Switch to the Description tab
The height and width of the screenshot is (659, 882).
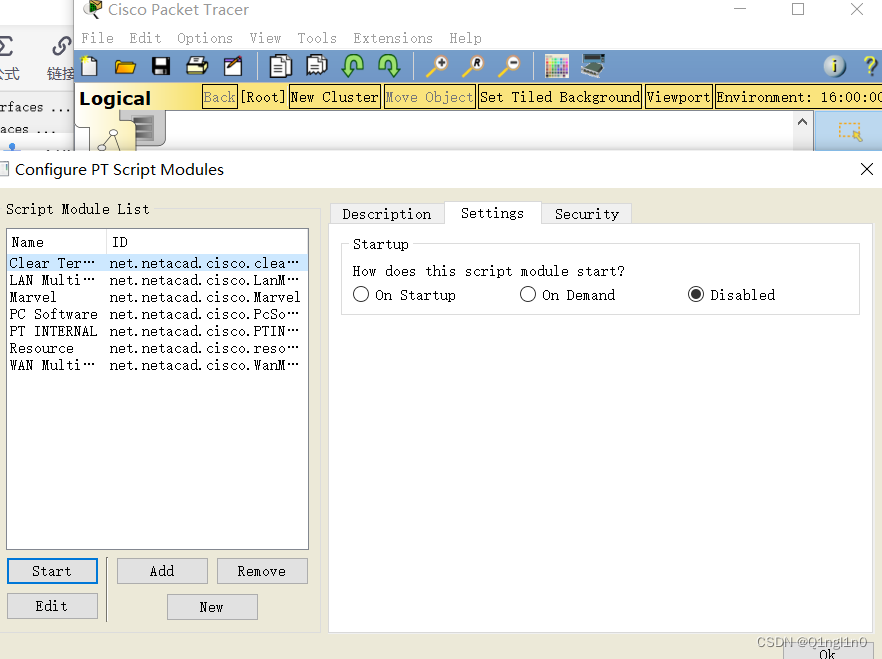click(x=387, y=214)
